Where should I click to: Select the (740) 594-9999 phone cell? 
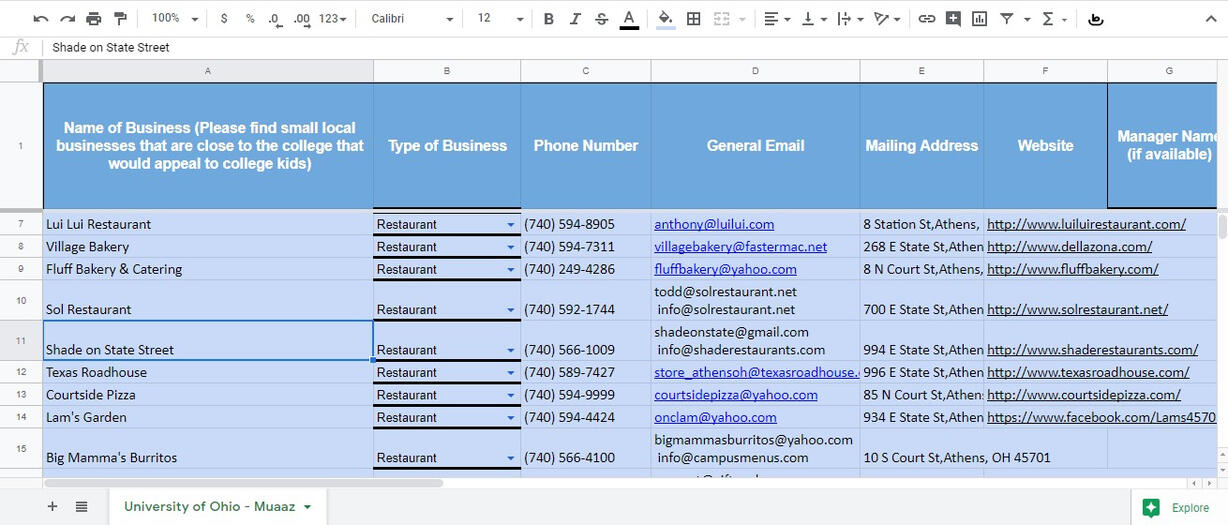pos(586,395)
